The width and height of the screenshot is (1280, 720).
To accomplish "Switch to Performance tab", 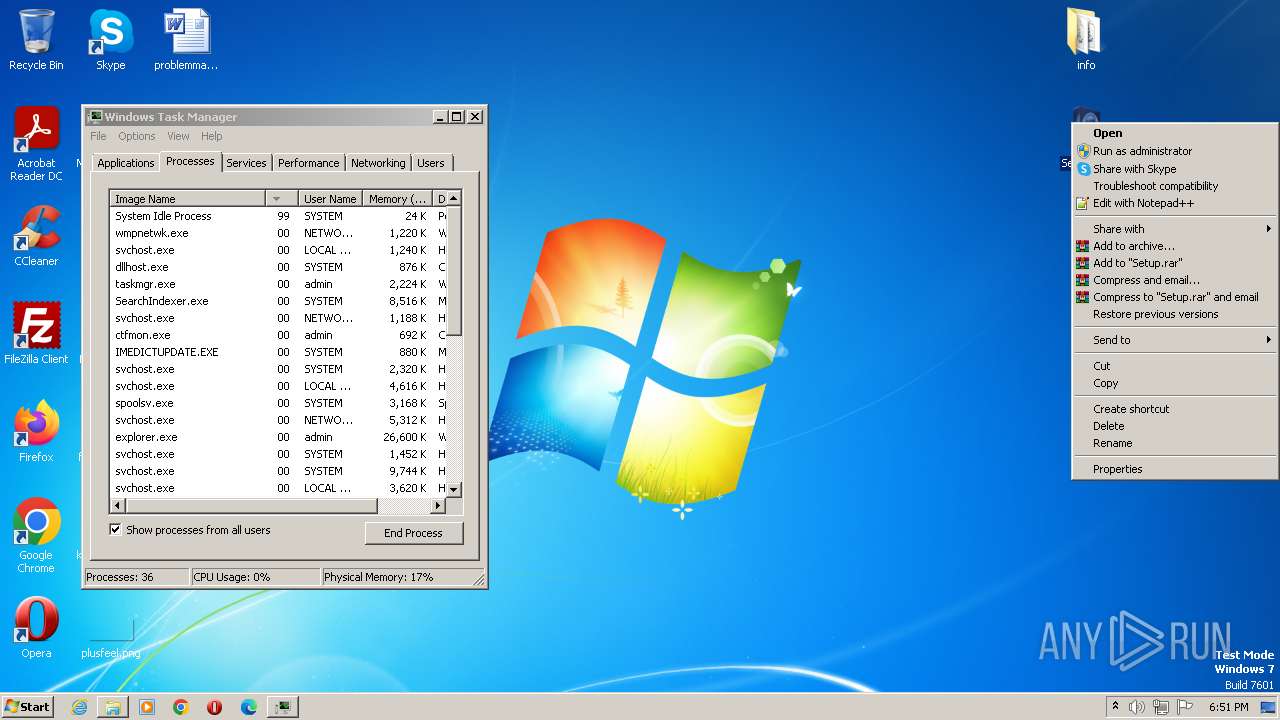I will 308,163.
